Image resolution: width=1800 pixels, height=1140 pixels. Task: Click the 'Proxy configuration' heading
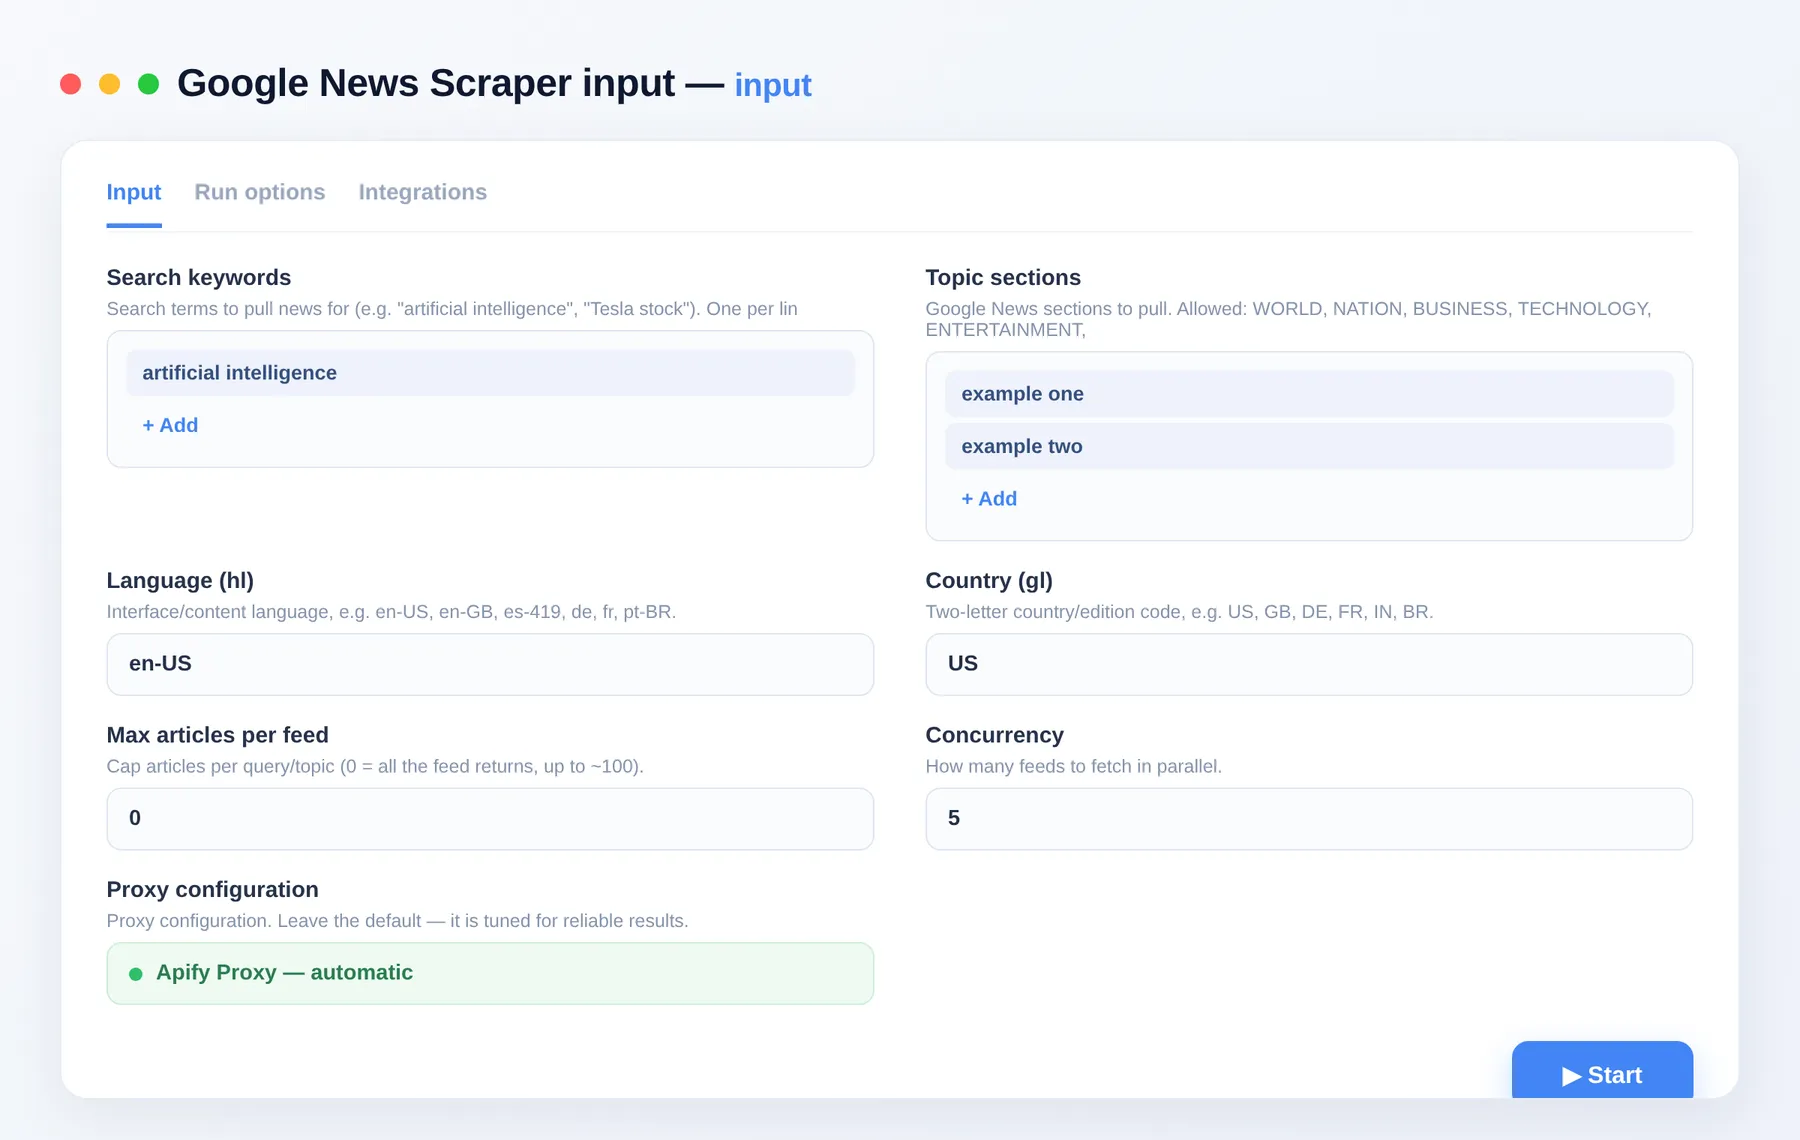coord(213,889)
